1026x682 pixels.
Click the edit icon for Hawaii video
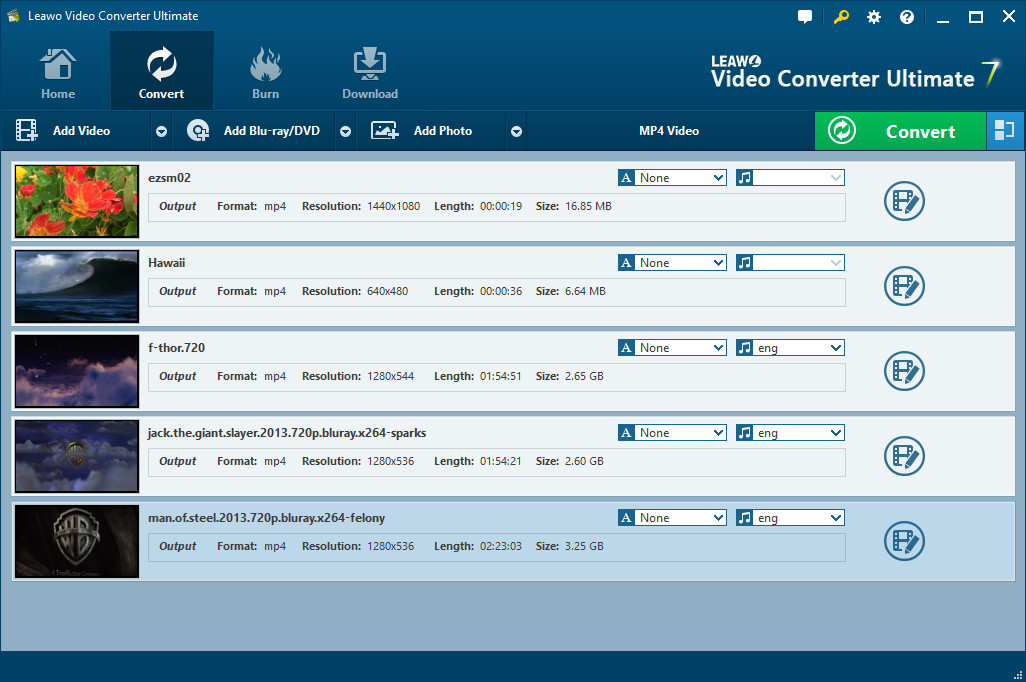(904, 286)
